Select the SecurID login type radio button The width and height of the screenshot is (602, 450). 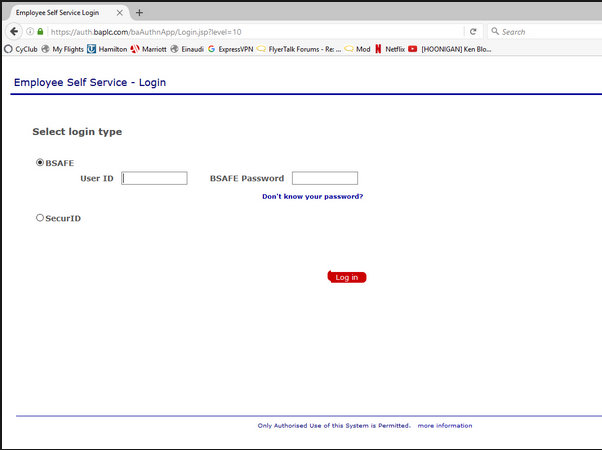click(x=40, y=218)
